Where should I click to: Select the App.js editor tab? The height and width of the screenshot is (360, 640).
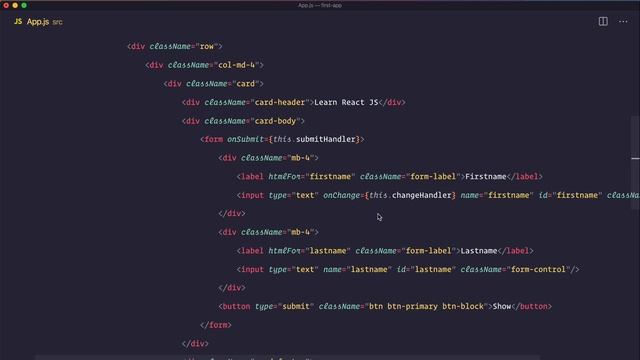[38, 22]
